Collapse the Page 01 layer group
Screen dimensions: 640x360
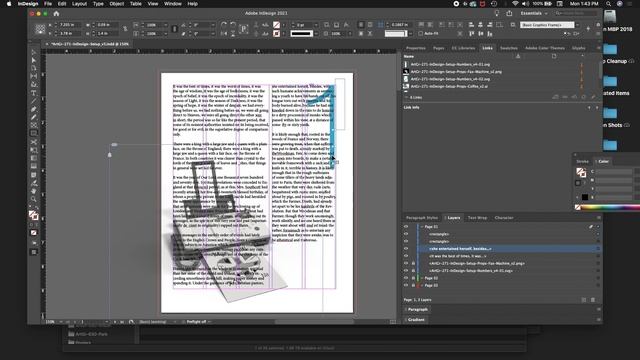(x=422, y=227)
